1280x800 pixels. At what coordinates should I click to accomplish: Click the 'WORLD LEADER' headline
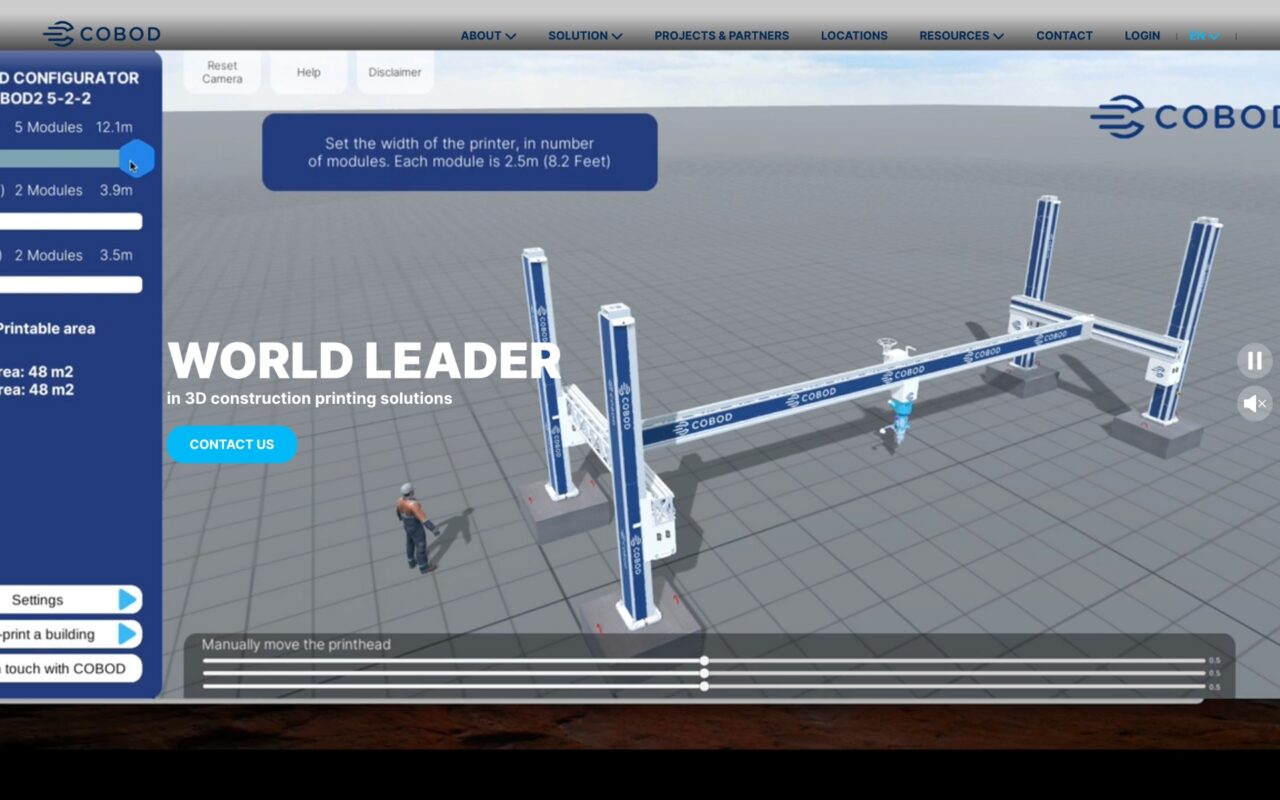[364, 360]
